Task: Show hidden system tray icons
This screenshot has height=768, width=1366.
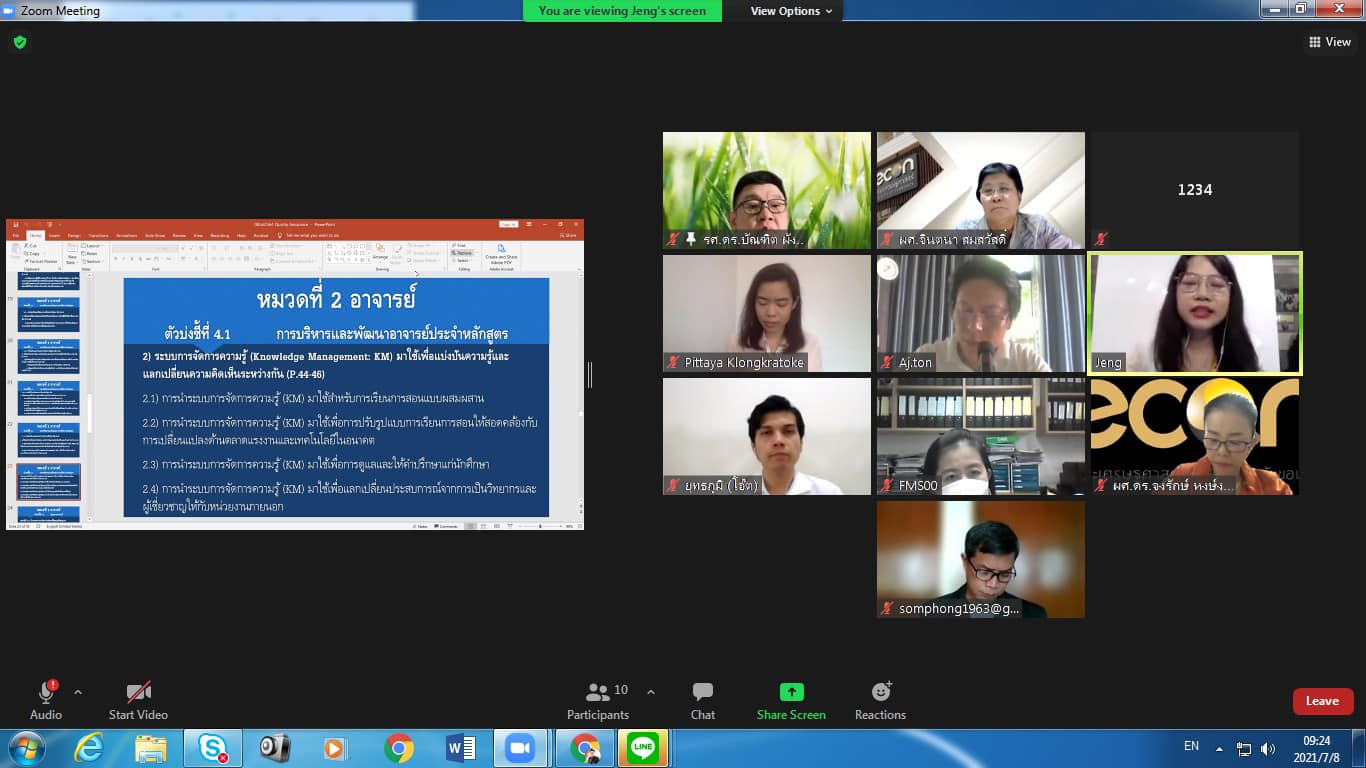Action: [1219, 748]
